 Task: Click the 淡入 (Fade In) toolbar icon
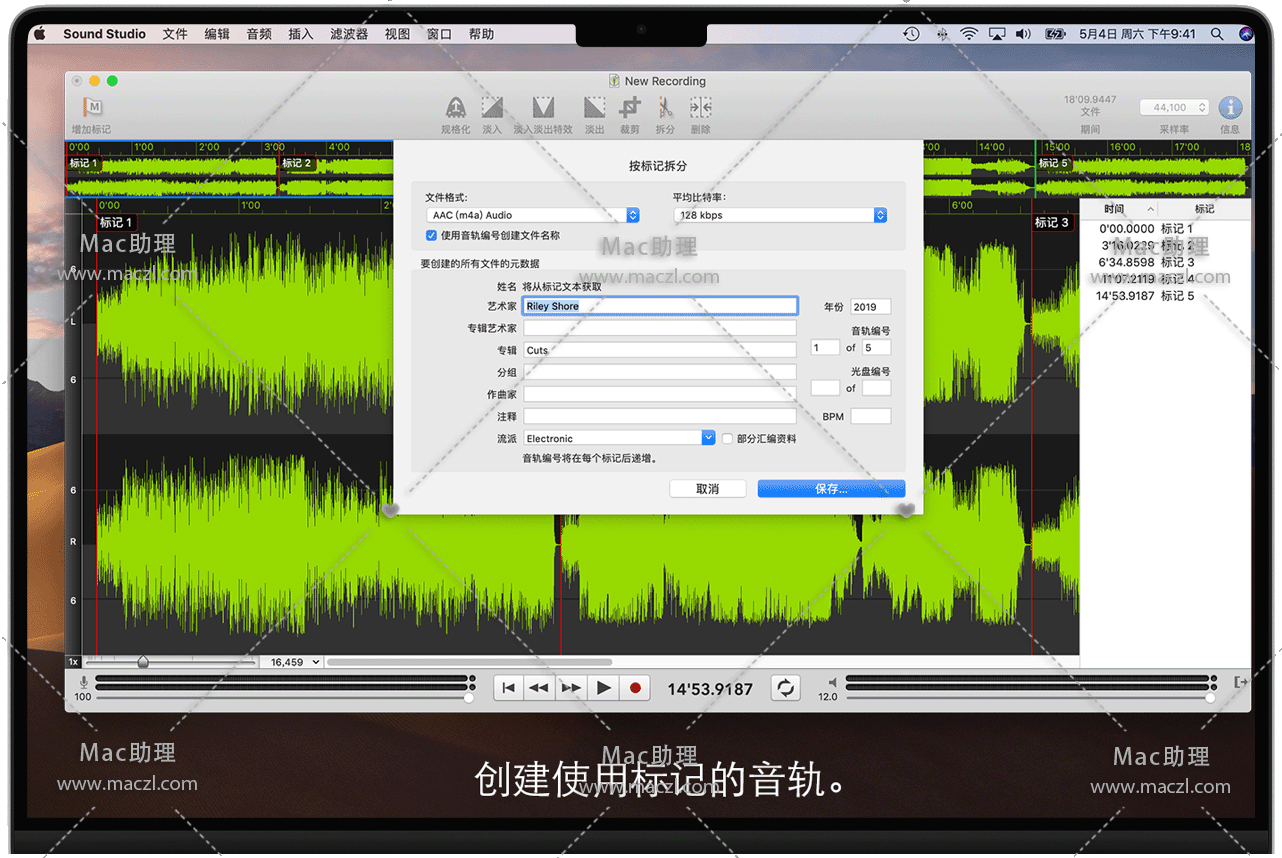click(x=491, y=108)
